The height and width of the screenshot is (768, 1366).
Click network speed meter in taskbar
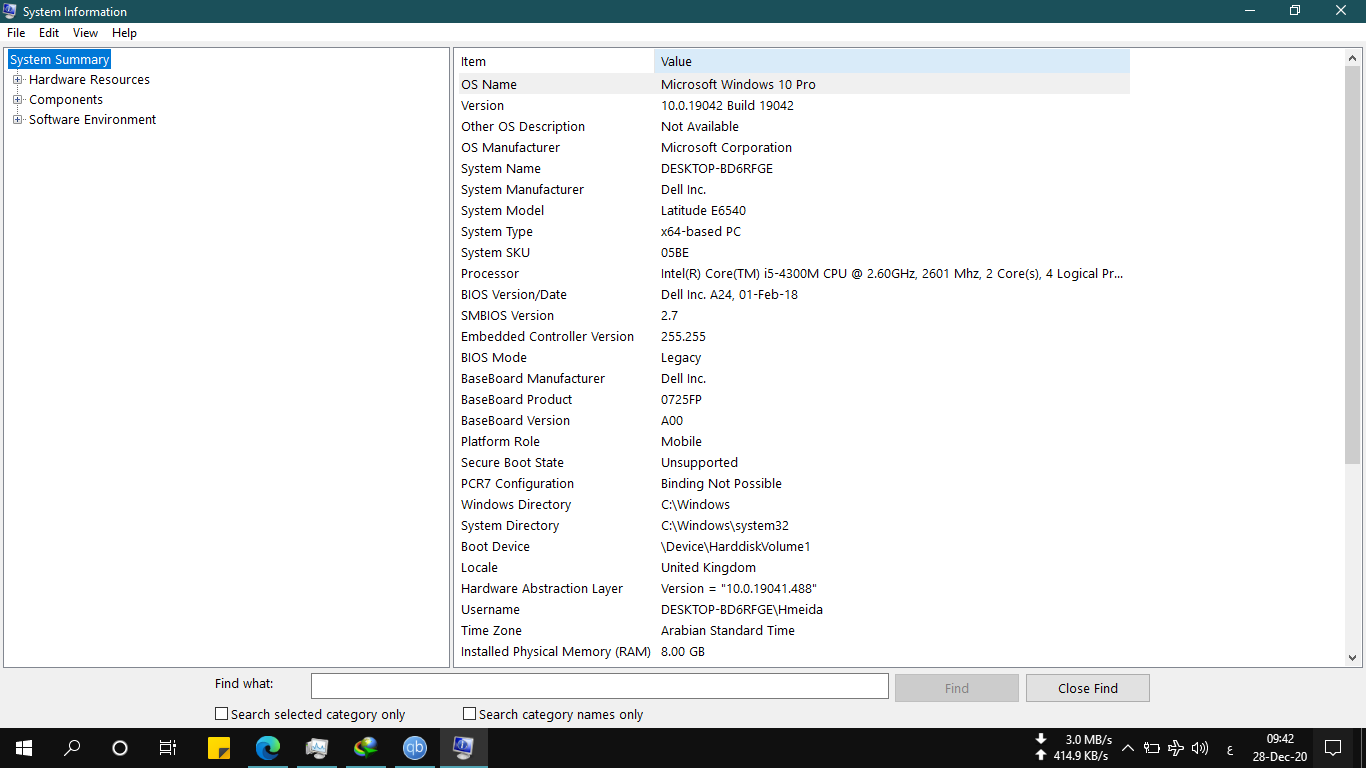pyautogui.click(x=1075, y=748)
